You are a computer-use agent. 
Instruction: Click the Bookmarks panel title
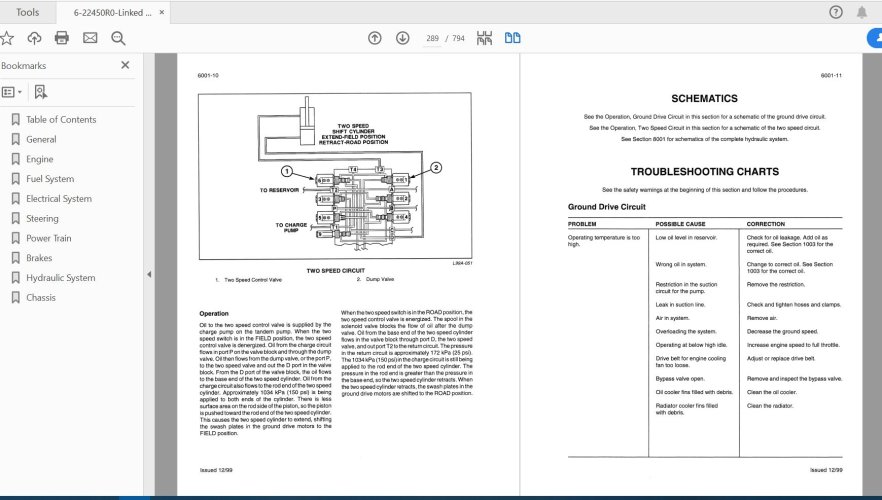[24, 66]
